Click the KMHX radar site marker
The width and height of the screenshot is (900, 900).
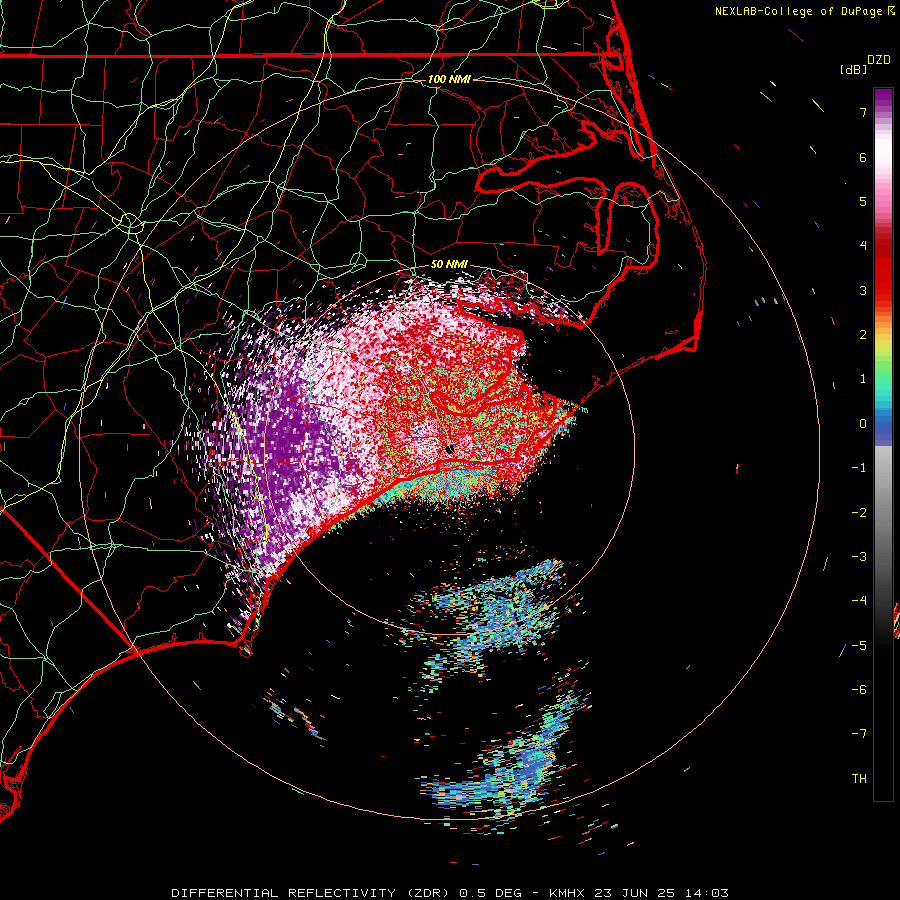click(449, 449)
